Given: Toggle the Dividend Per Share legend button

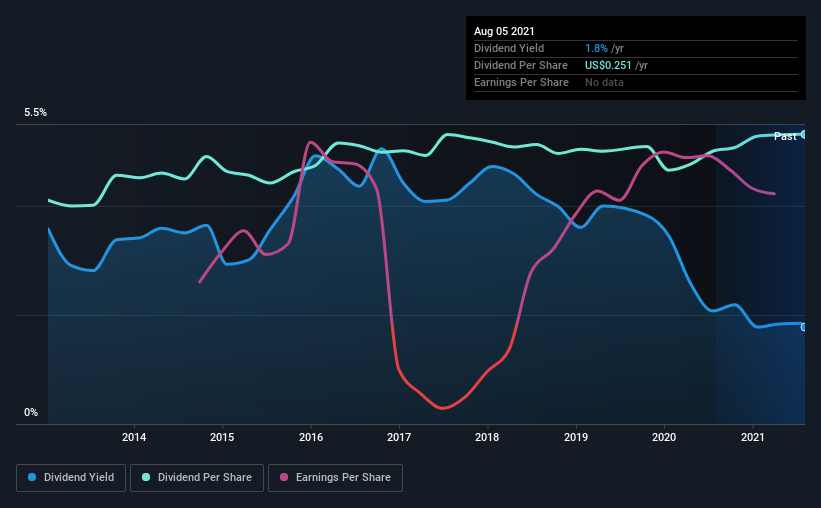Looking at the screenshot, I should click(x=197, y=478).
